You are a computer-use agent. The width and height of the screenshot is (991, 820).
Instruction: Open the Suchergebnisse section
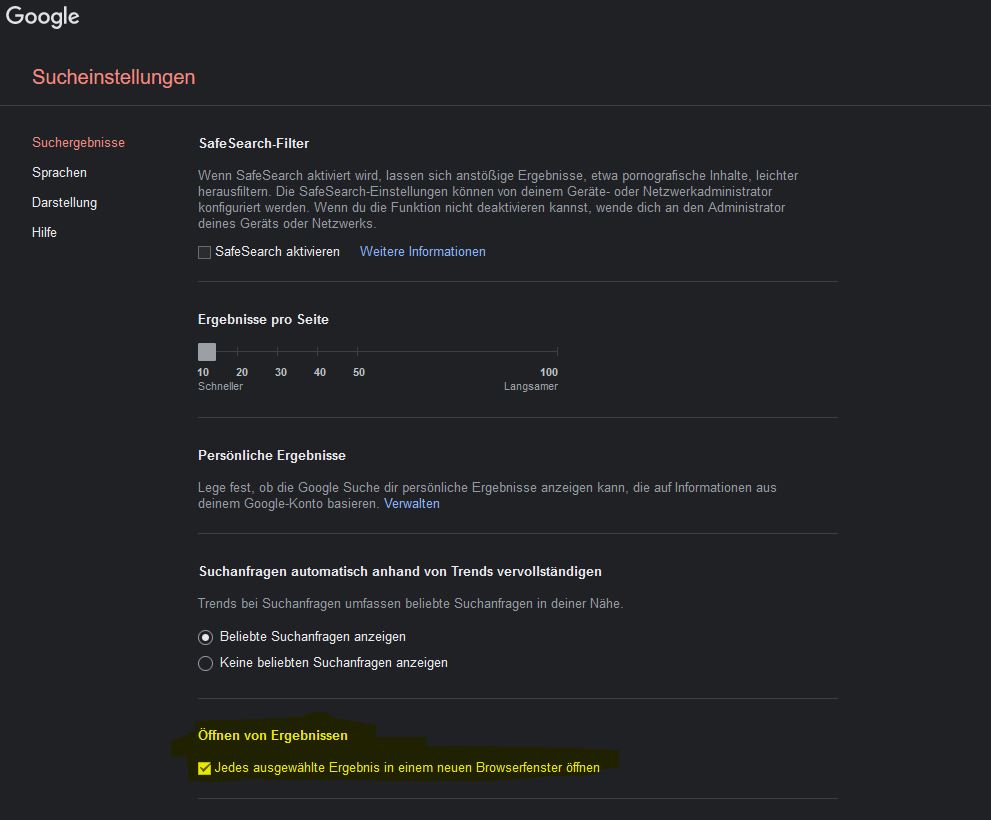coord(78,142)
